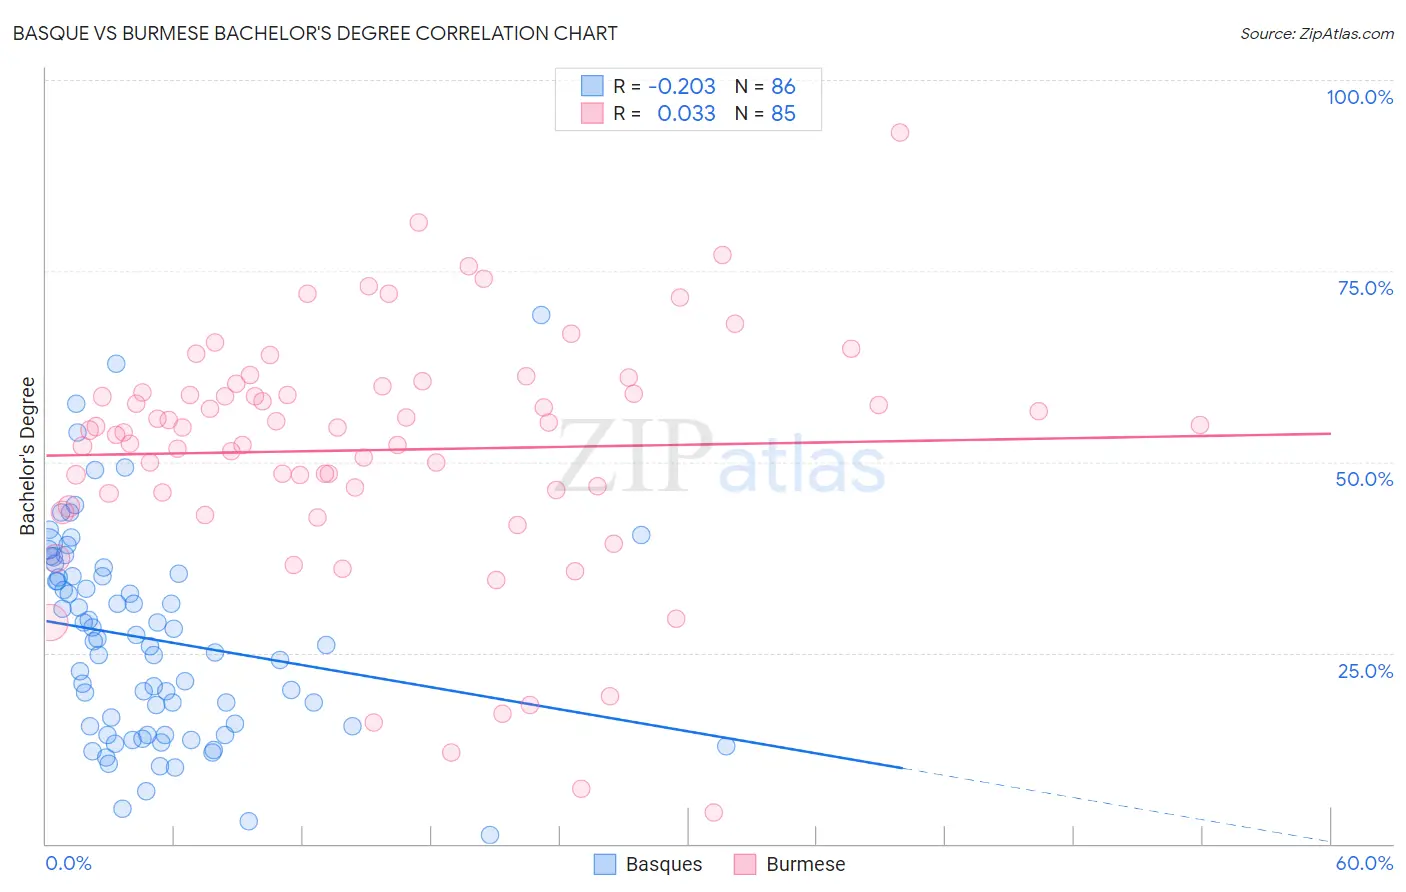Click the Burmese legend color swatch
This screenshot has width=1406, height=892.
(x=745, y=864)
